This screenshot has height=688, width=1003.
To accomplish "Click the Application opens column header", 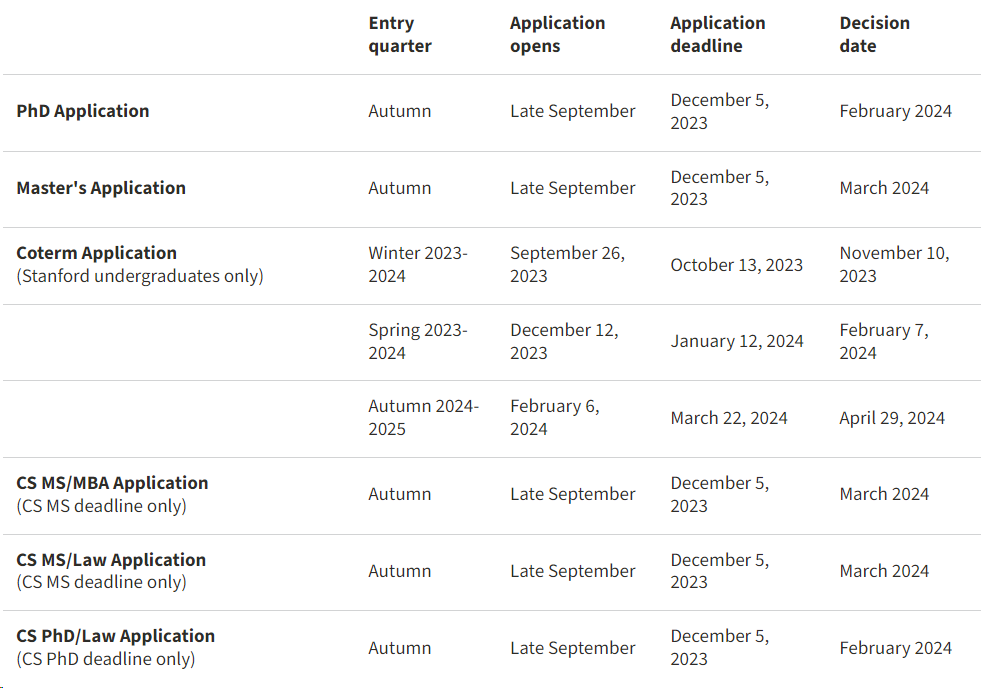I will (x=557, y=35).
